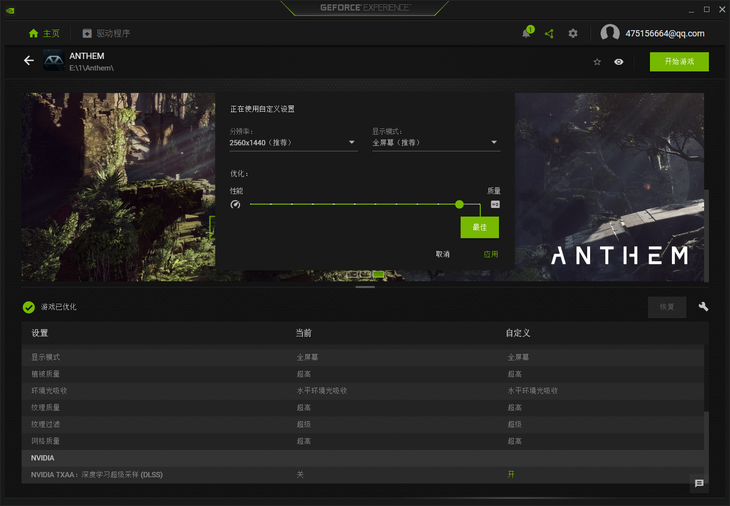This screenshot has width=730, height=506.
Task: Click the share icon
Action: 549,34
